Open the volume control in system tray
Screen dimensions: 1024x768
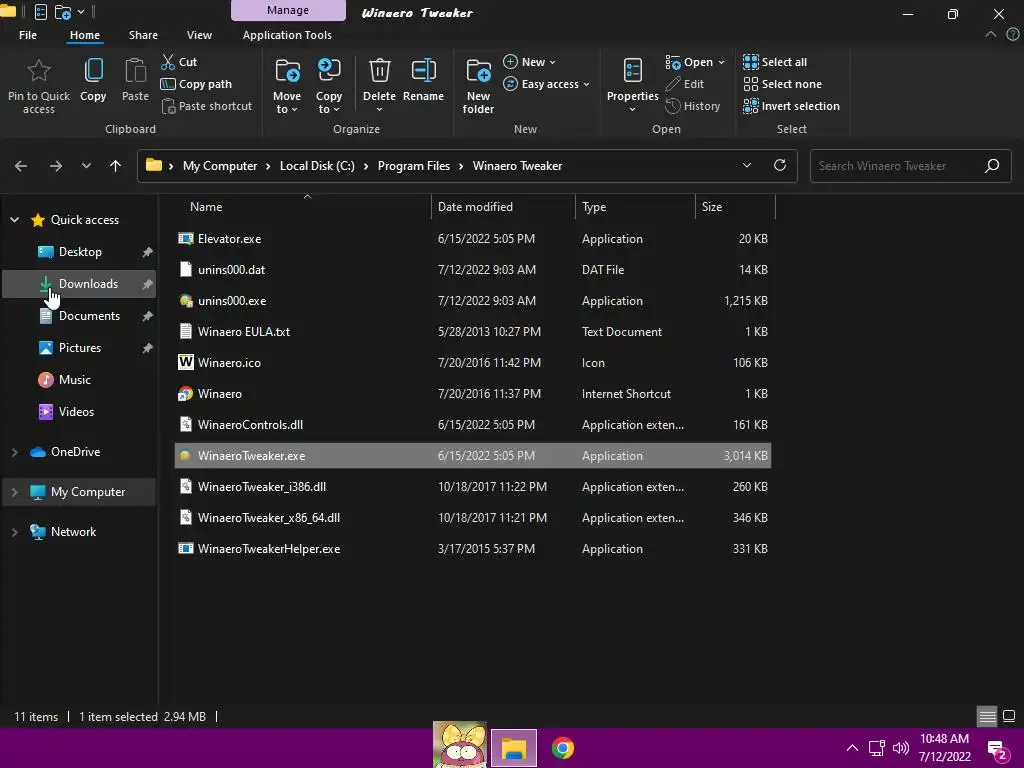[901, 748]
